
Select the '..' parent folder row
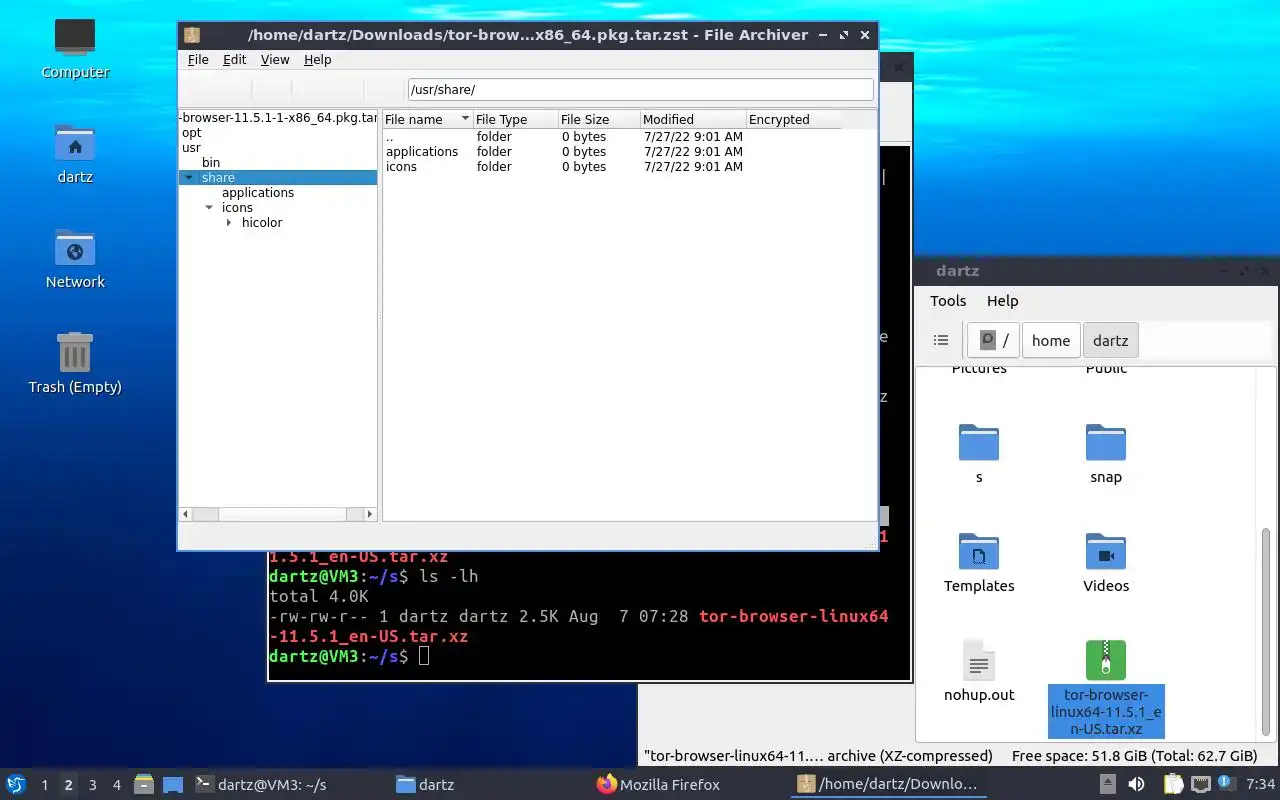(611, 137)
